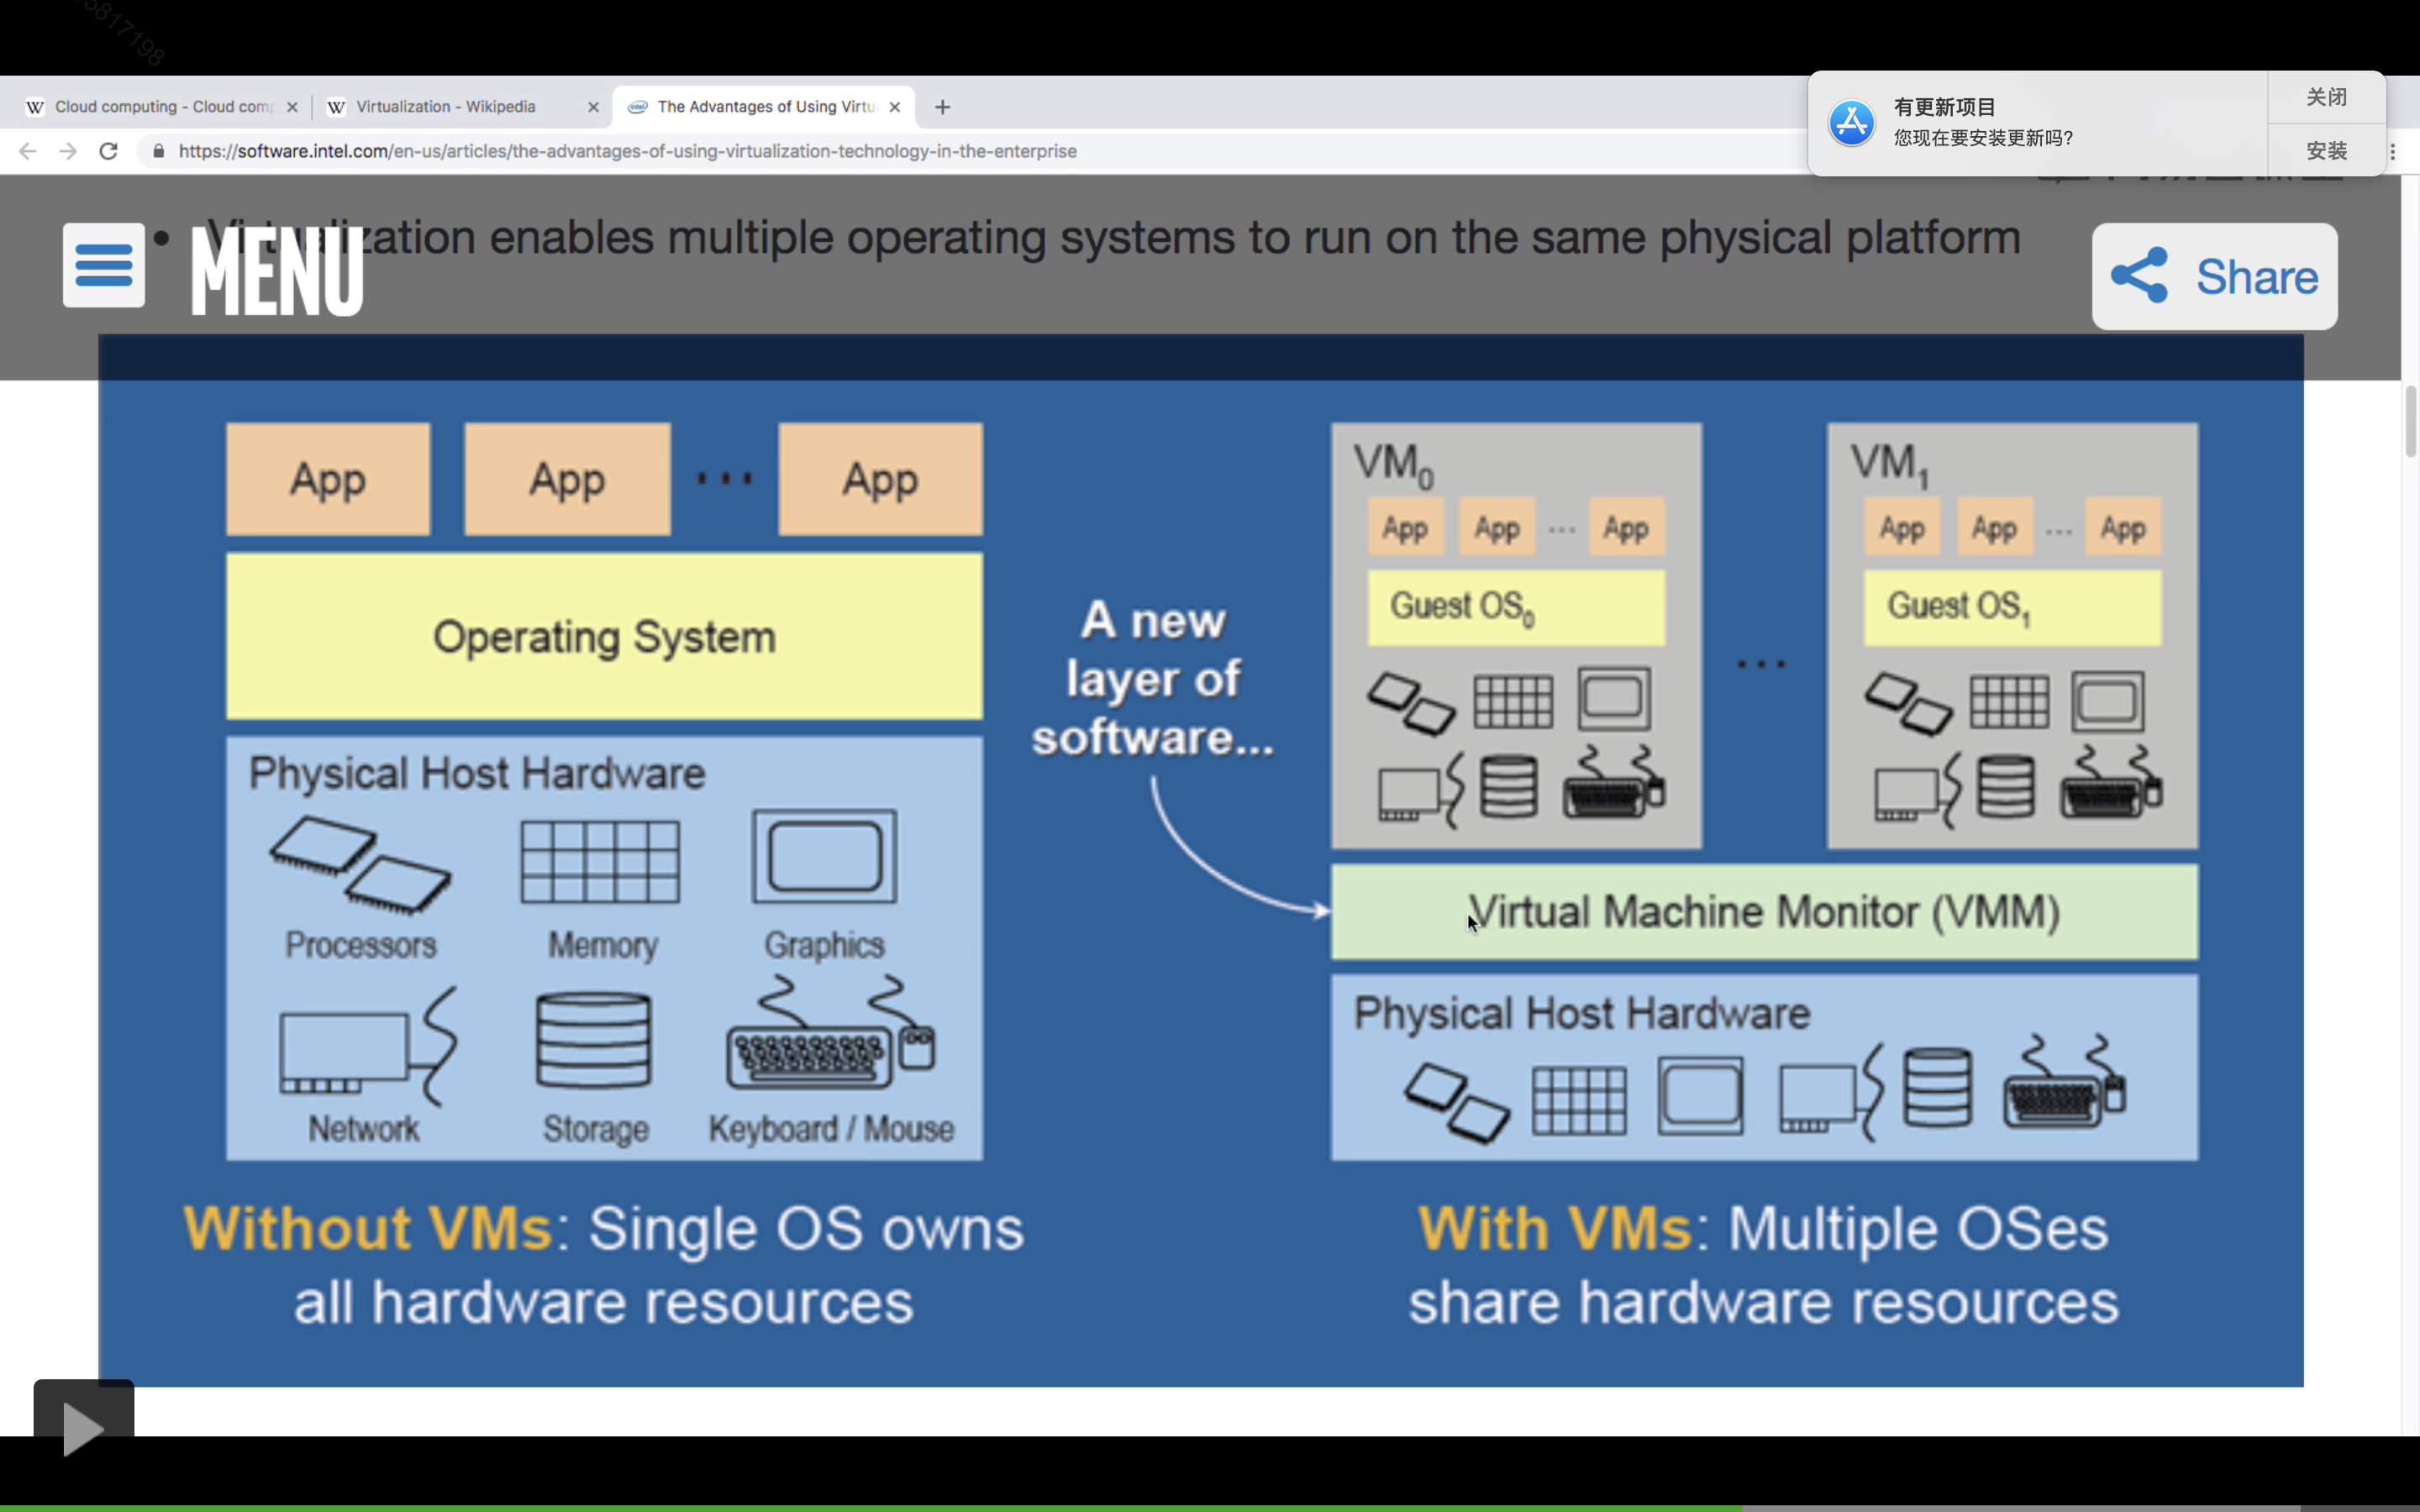2420x1512 pixels.
Task: Go back with the browser back arrow
Action: coord(28,151)
